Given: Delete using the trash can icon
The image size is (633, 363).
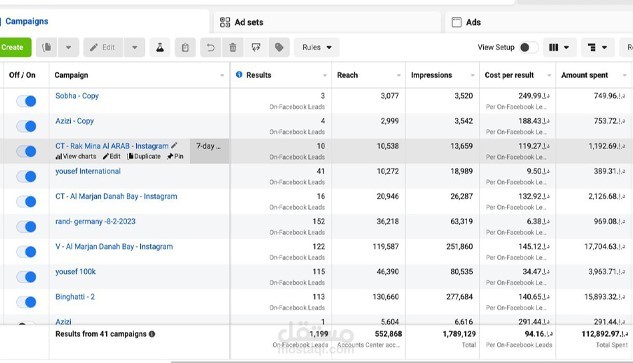Looking at the screenshot, I should click(x=233, y=47).
